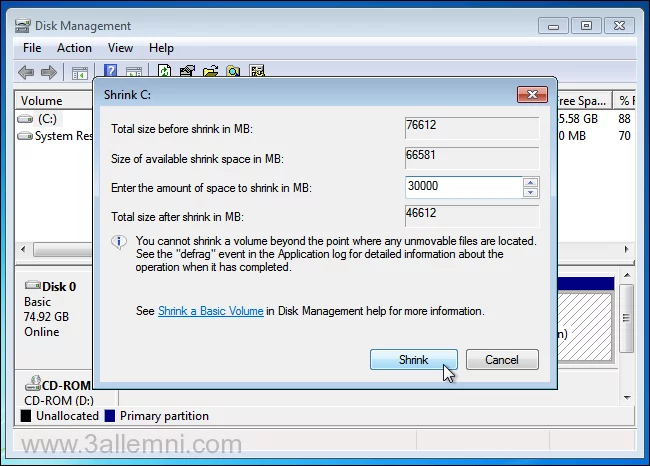Click the 5.58 GB free space cell

pos(578,119)
